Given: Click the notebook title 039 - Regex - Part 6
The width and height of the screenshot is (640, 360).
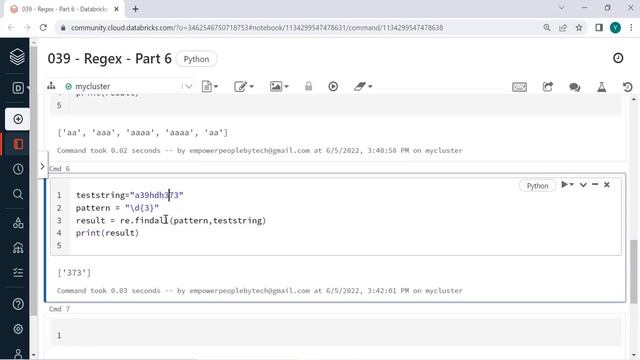Looking at the screenshot, I should [109, 59].
